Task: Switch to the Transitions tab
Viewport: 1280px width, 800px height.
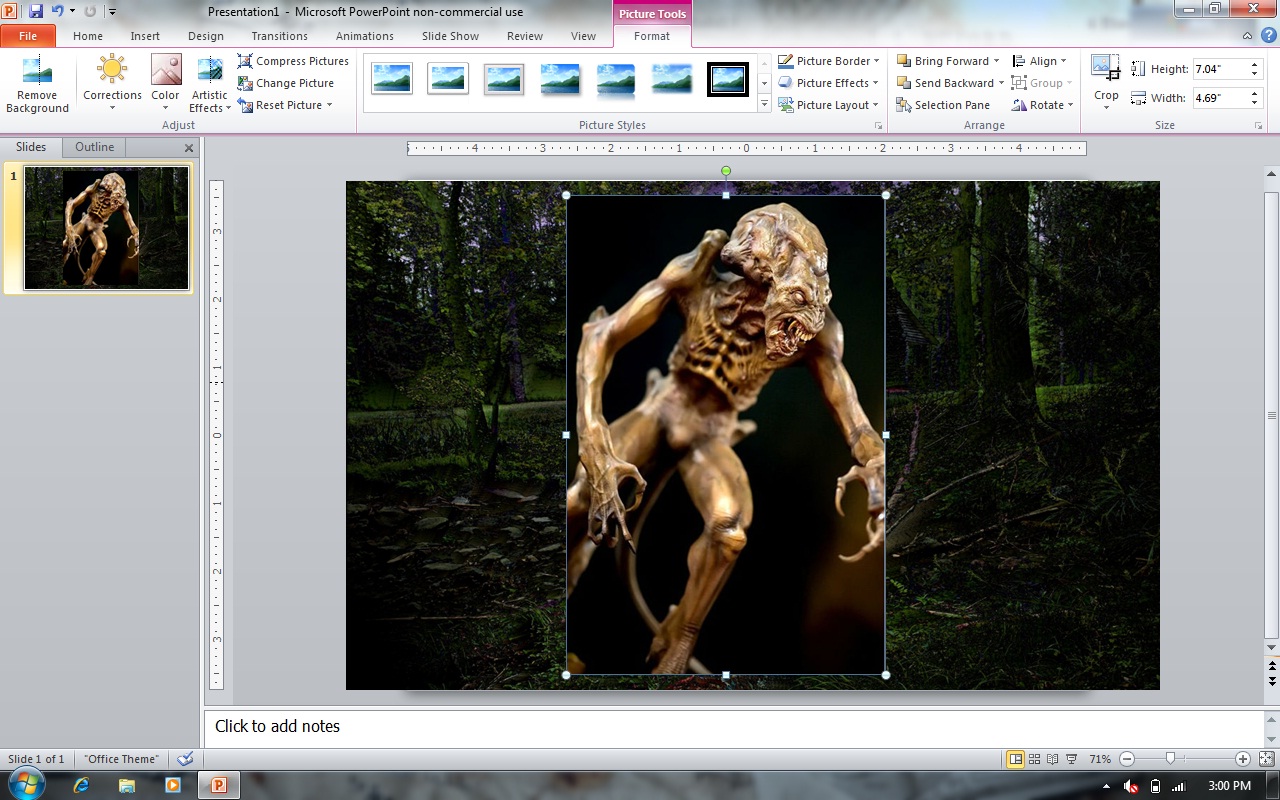Action: [x=279, y=36]
